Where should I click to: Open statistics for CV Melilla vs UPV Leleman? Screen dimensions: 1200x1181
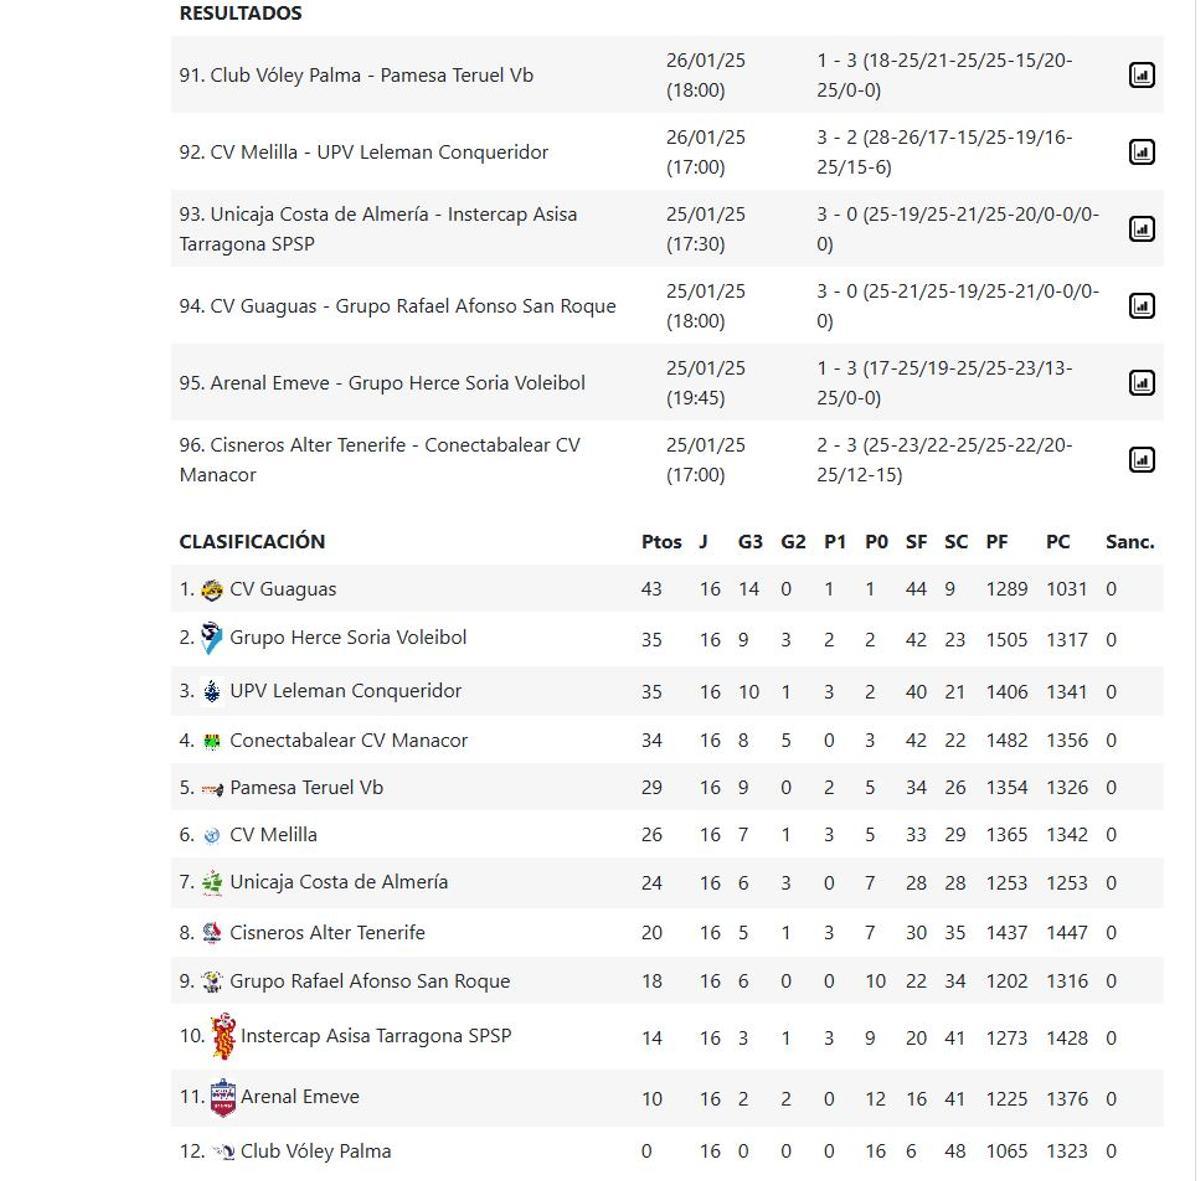[x=1143, y=152]
